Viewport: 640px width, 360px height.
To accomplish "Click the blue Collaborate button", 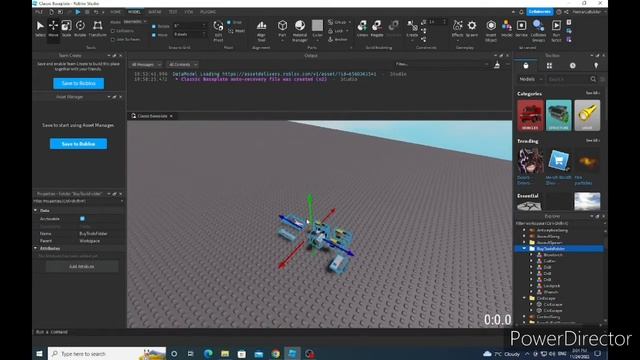I will 540,12.
